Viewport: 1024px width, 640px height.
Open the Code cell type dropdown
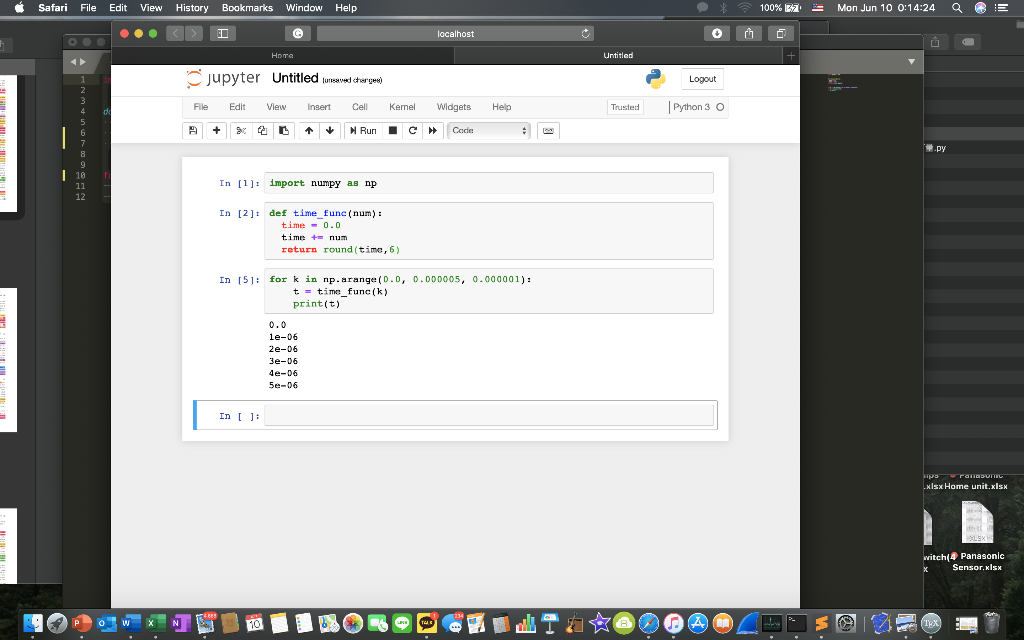[x=488, y=130]
